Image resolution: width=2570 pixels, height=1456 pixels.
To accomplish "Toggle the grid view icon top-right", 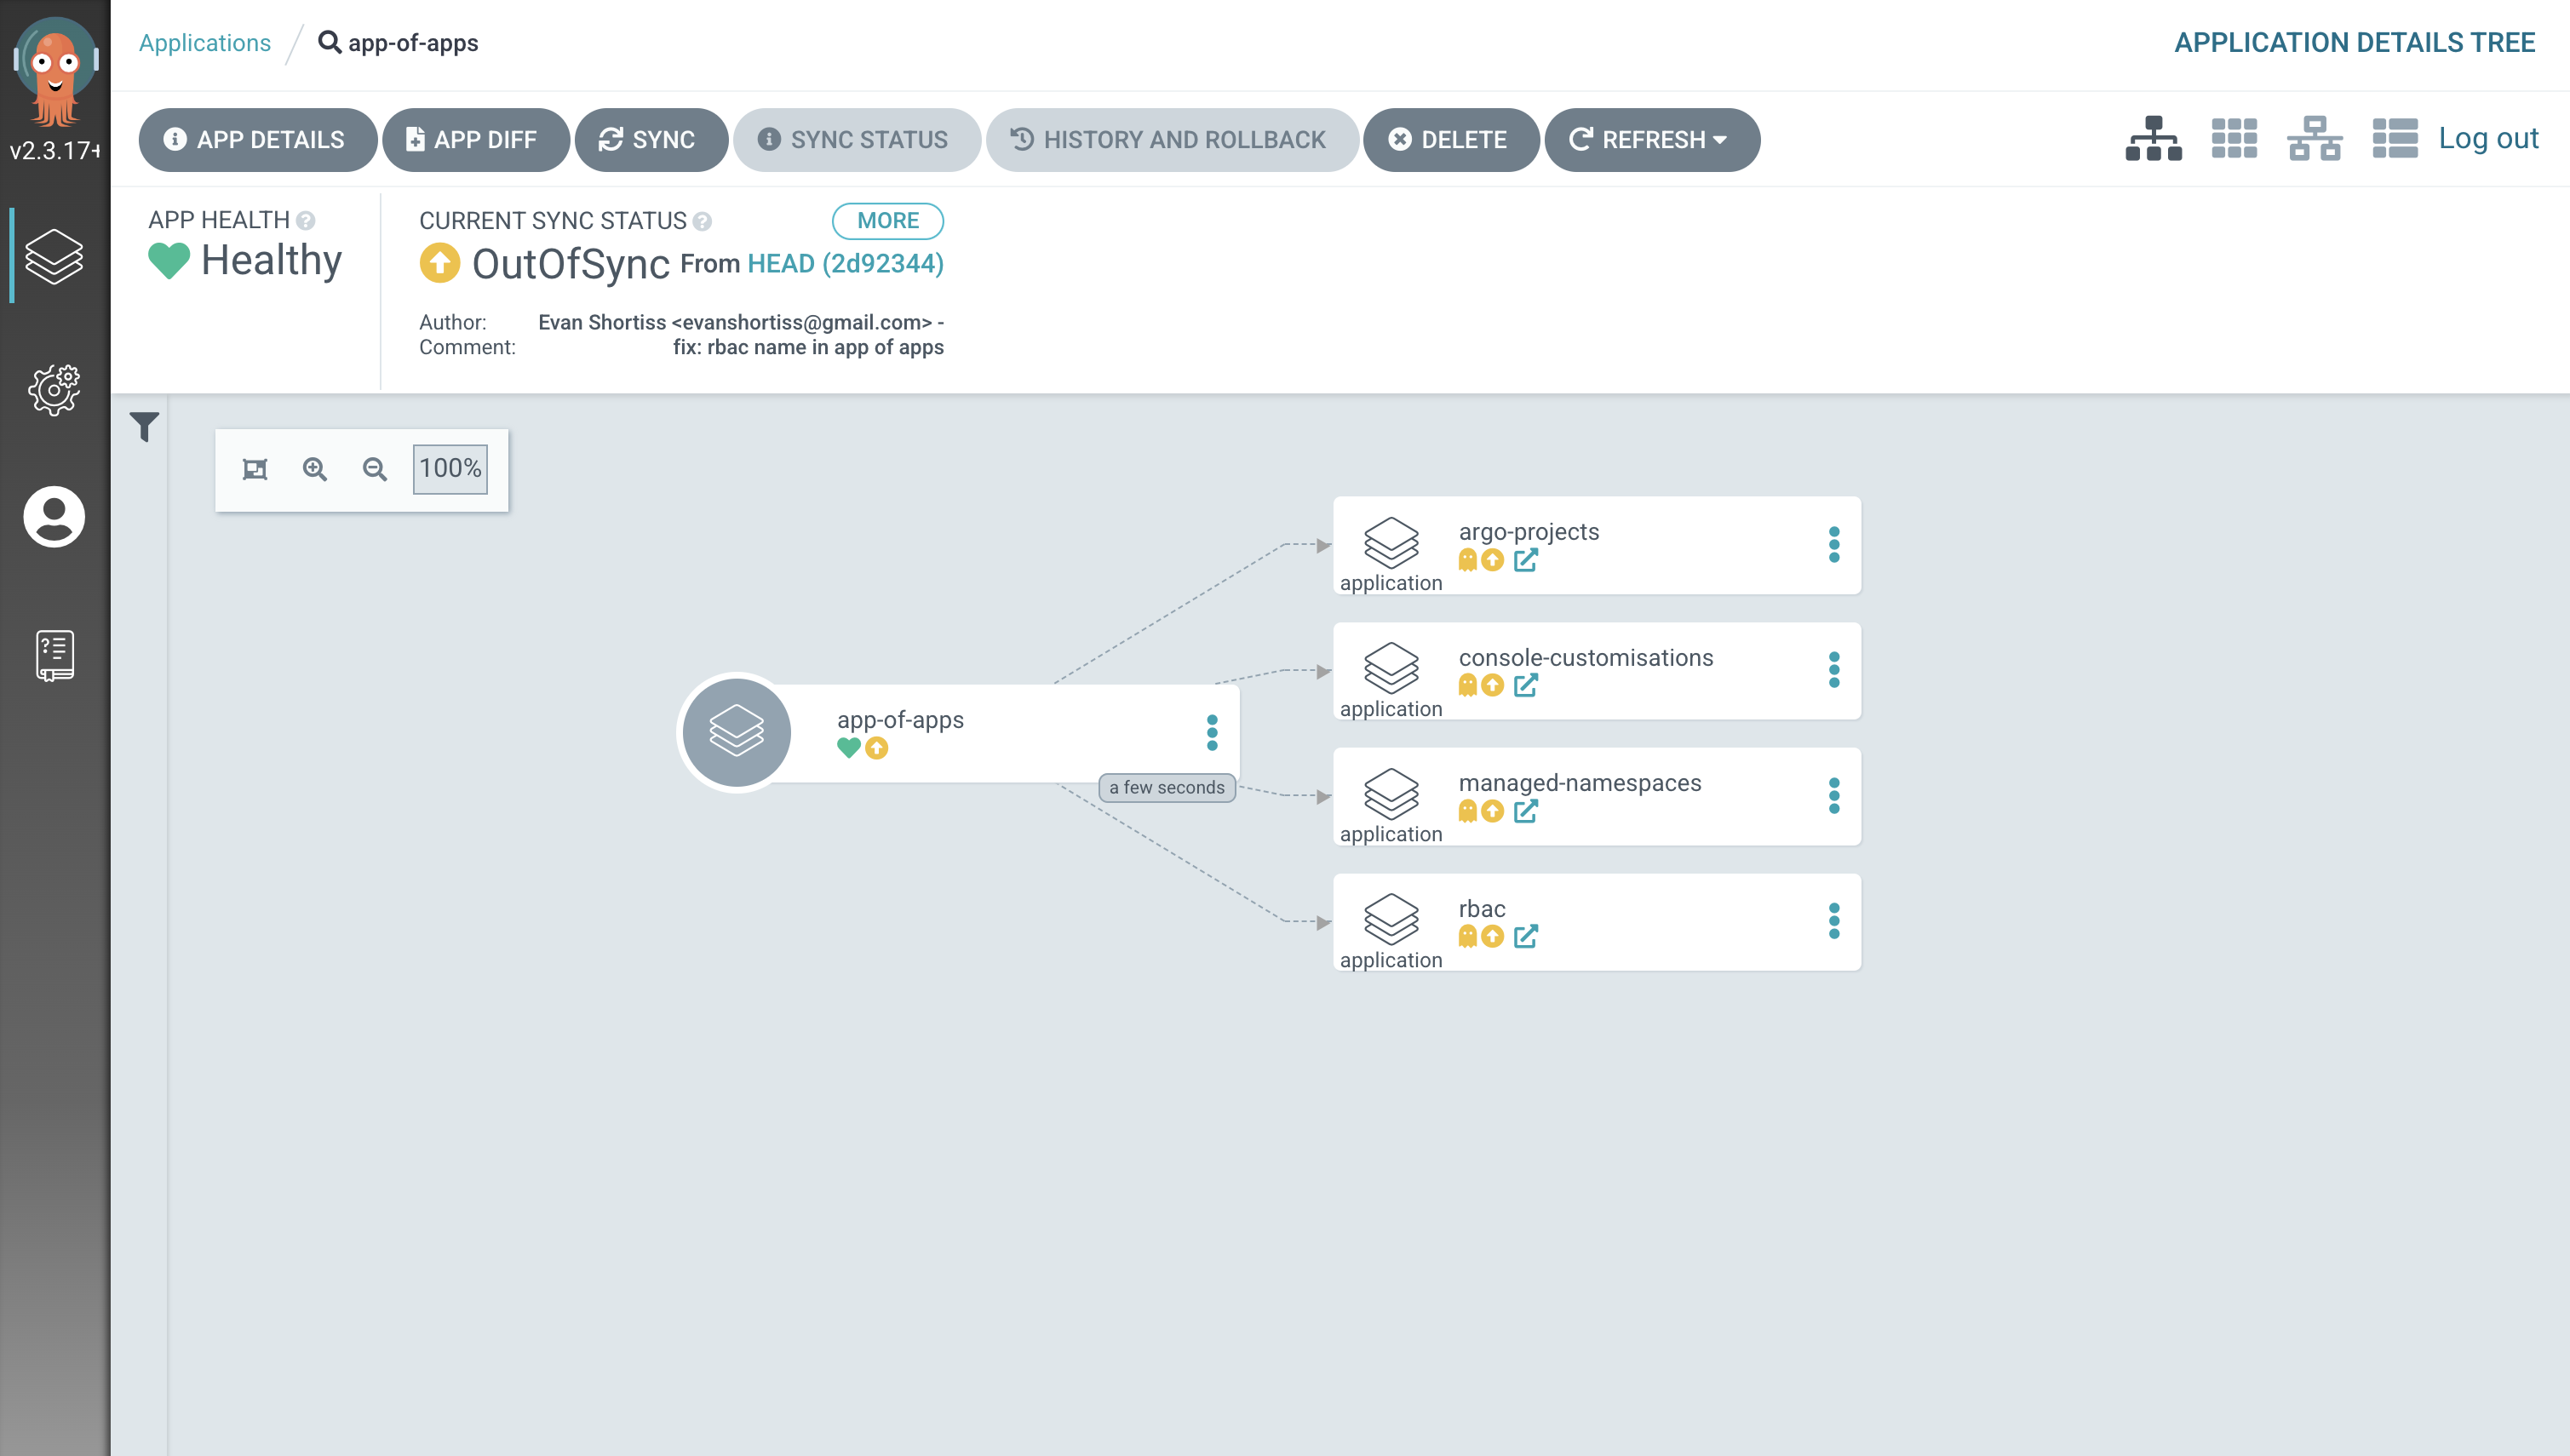I will point(2233,138).
